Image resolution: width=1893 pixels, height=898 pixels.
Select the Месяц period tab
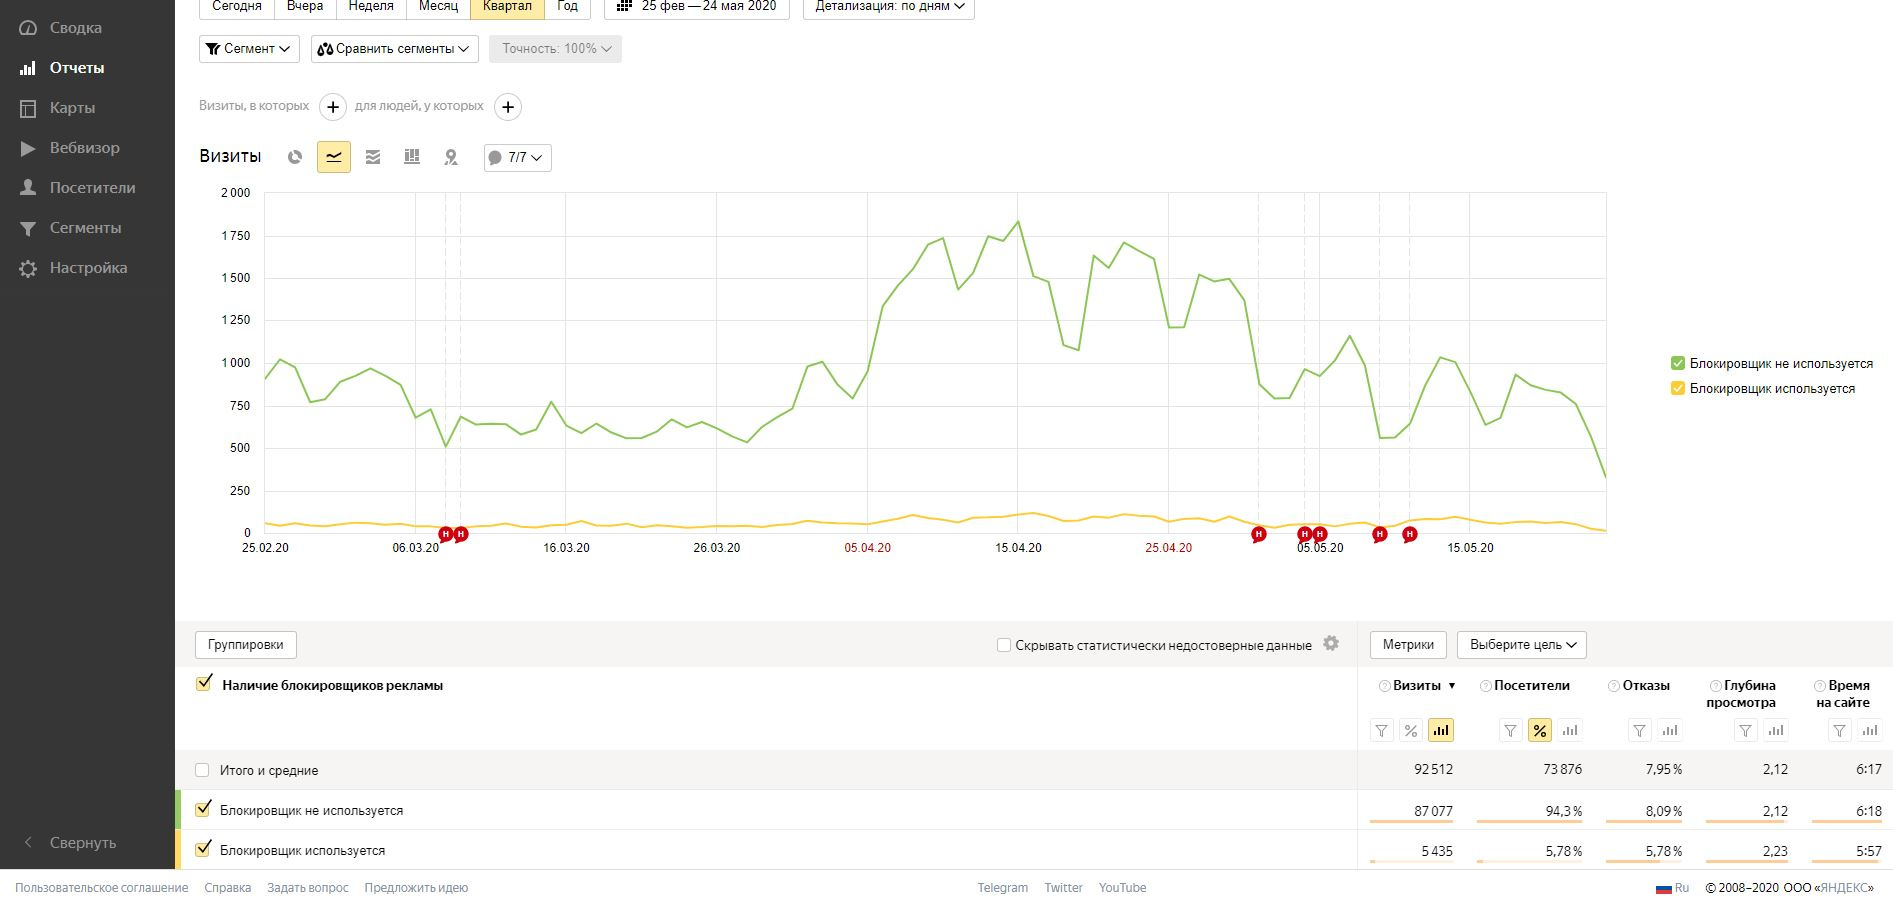click(438, 6)
